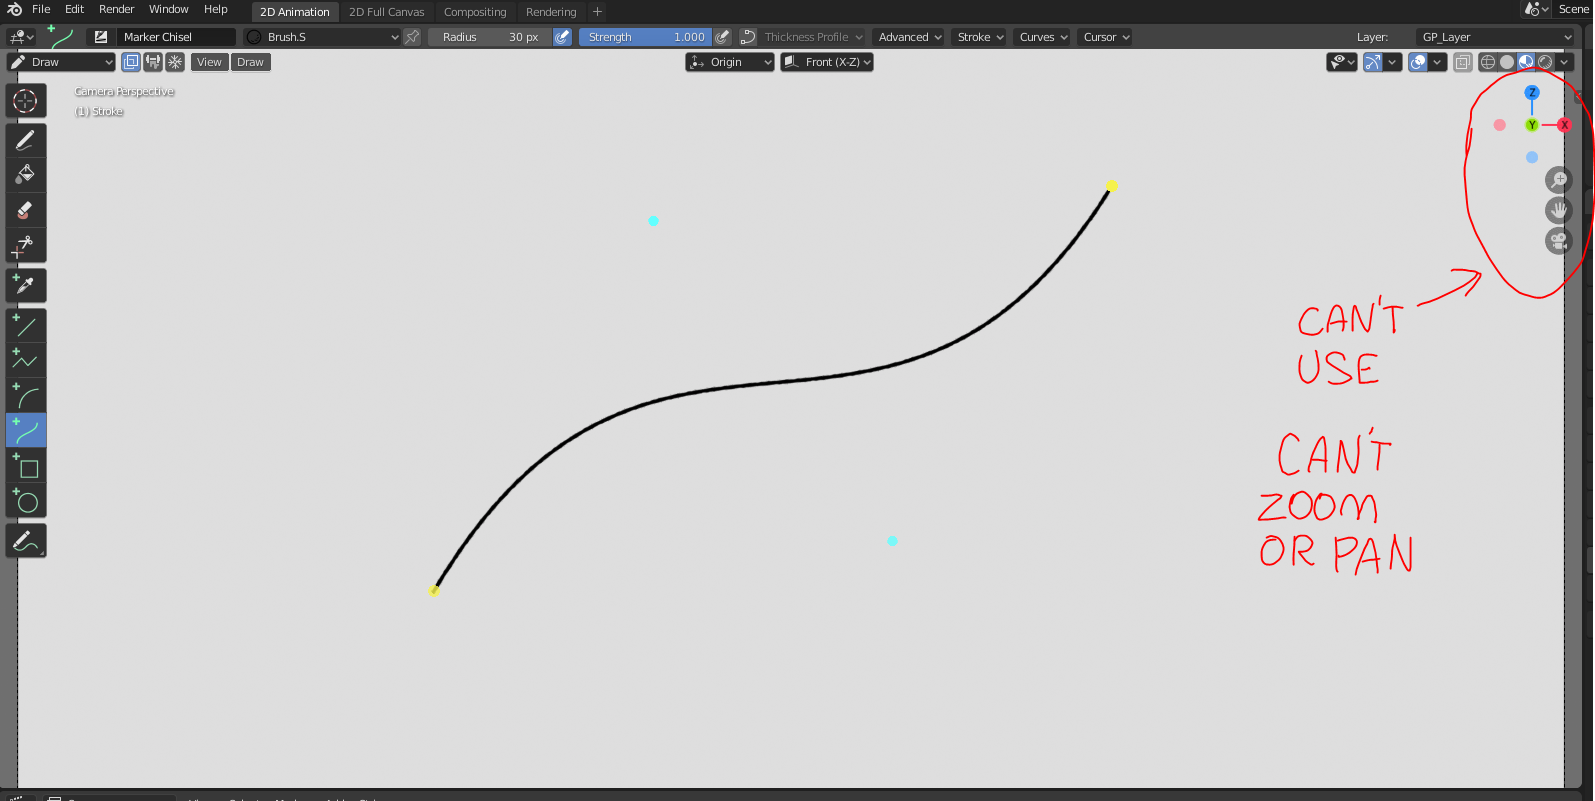Screen dimensions: 1595x801
Task: Select the 3D Cursor tool
Action: tap(26, 101)
